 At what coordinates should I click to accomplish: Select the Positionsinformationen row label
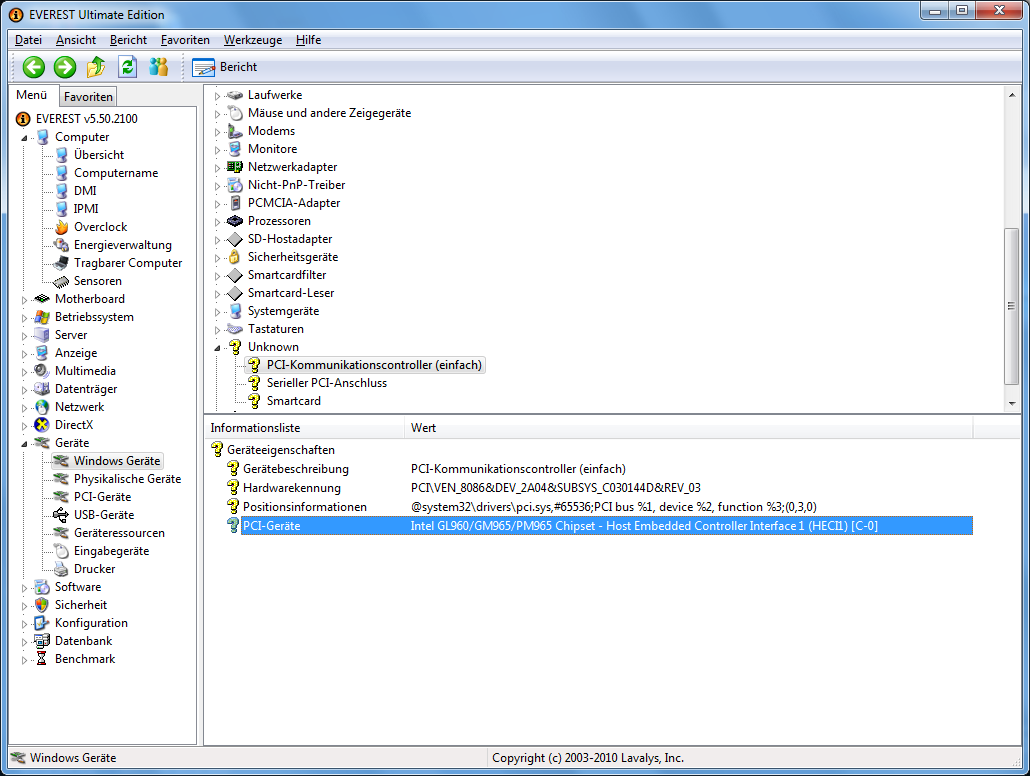click(x=305, y=507)
